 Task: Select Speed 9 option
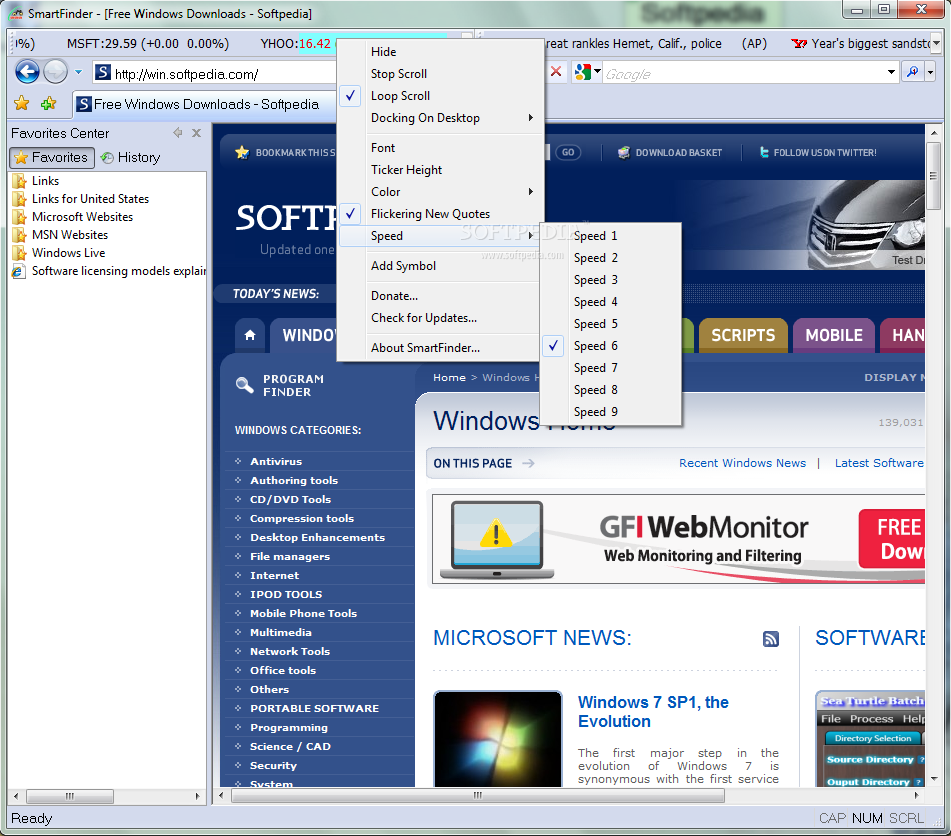click(611, 412)
